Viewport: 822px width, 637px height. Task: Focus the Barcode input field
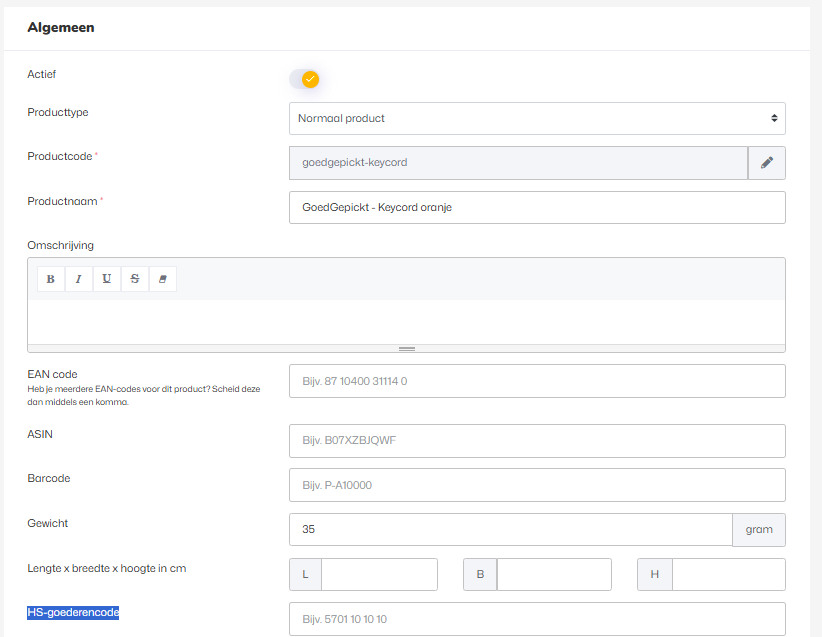click(537, 485)
